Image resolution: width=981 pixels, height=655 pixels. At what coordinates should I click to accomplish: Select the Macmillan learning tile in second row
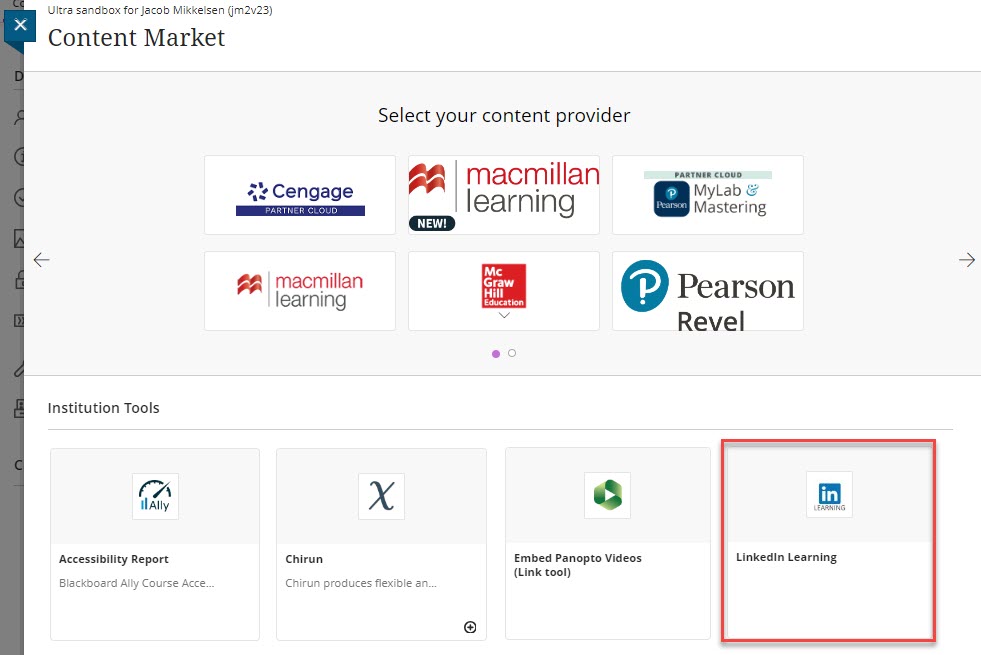tap(299, 291)
